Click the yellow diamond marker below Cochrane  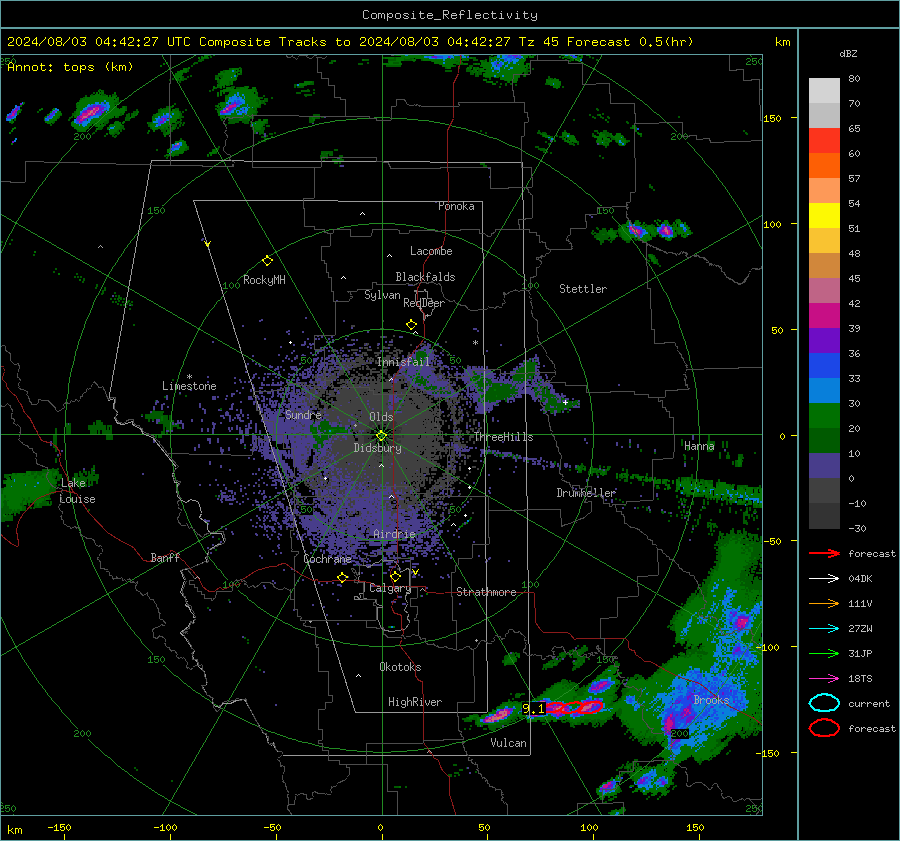[x=342, y=578]
